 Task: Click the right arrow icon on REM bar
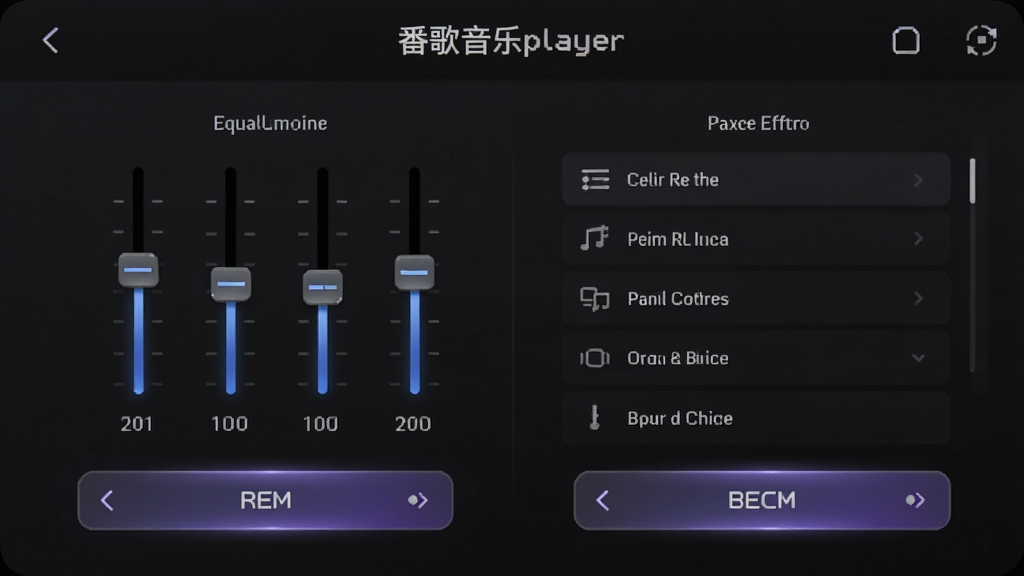(417, 501)
